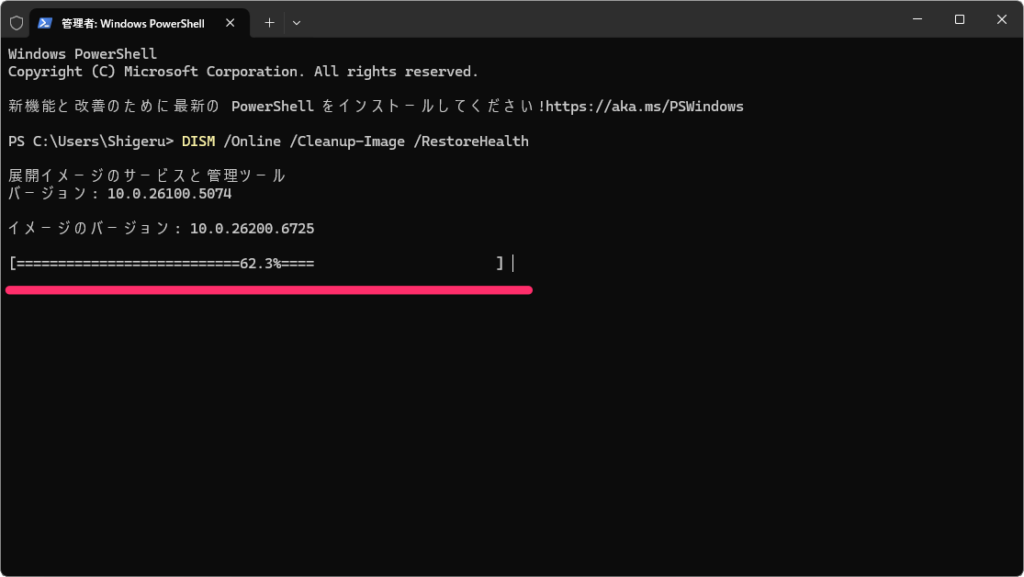Click the image version number 10.0.26200.6725
This screenshot has width=1024, height=577.
coord(252,229)
